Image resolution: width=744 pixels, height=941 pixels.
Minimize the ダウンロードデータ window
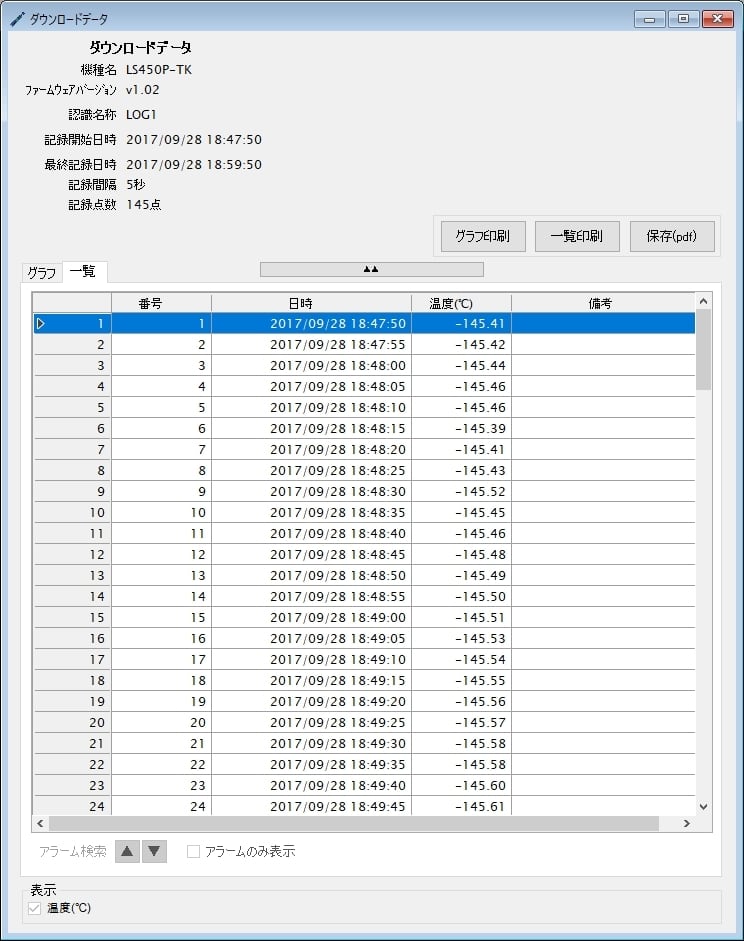(x=649, y=19)
